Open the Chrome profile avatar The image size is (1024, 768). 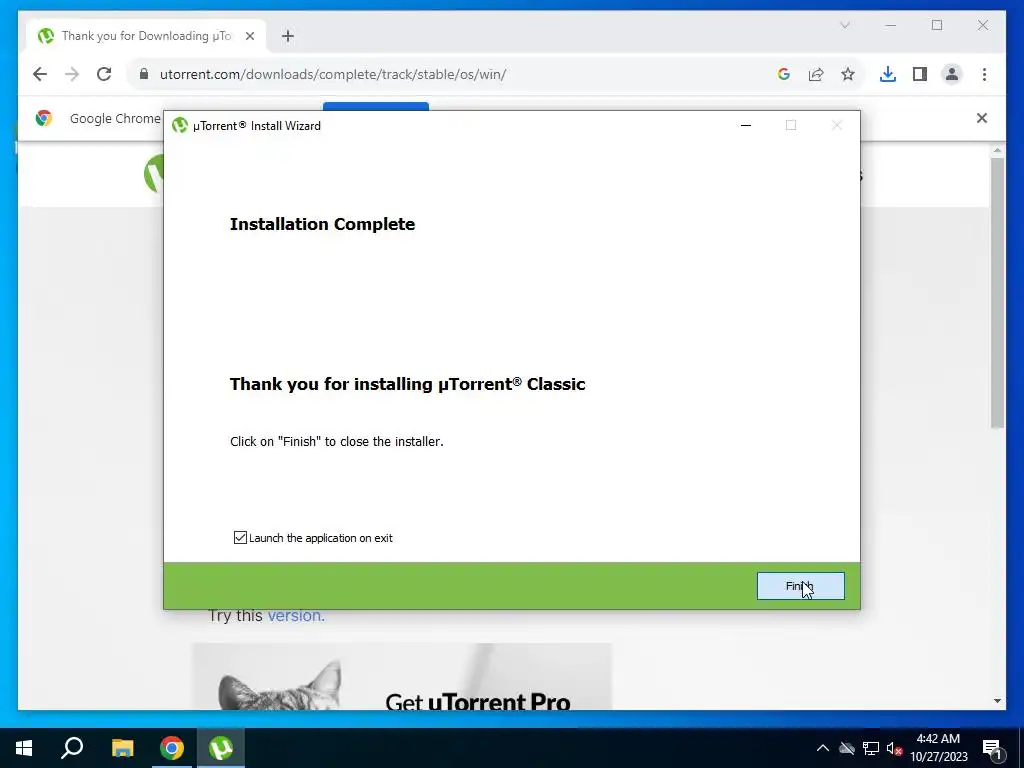pos(952,74)
